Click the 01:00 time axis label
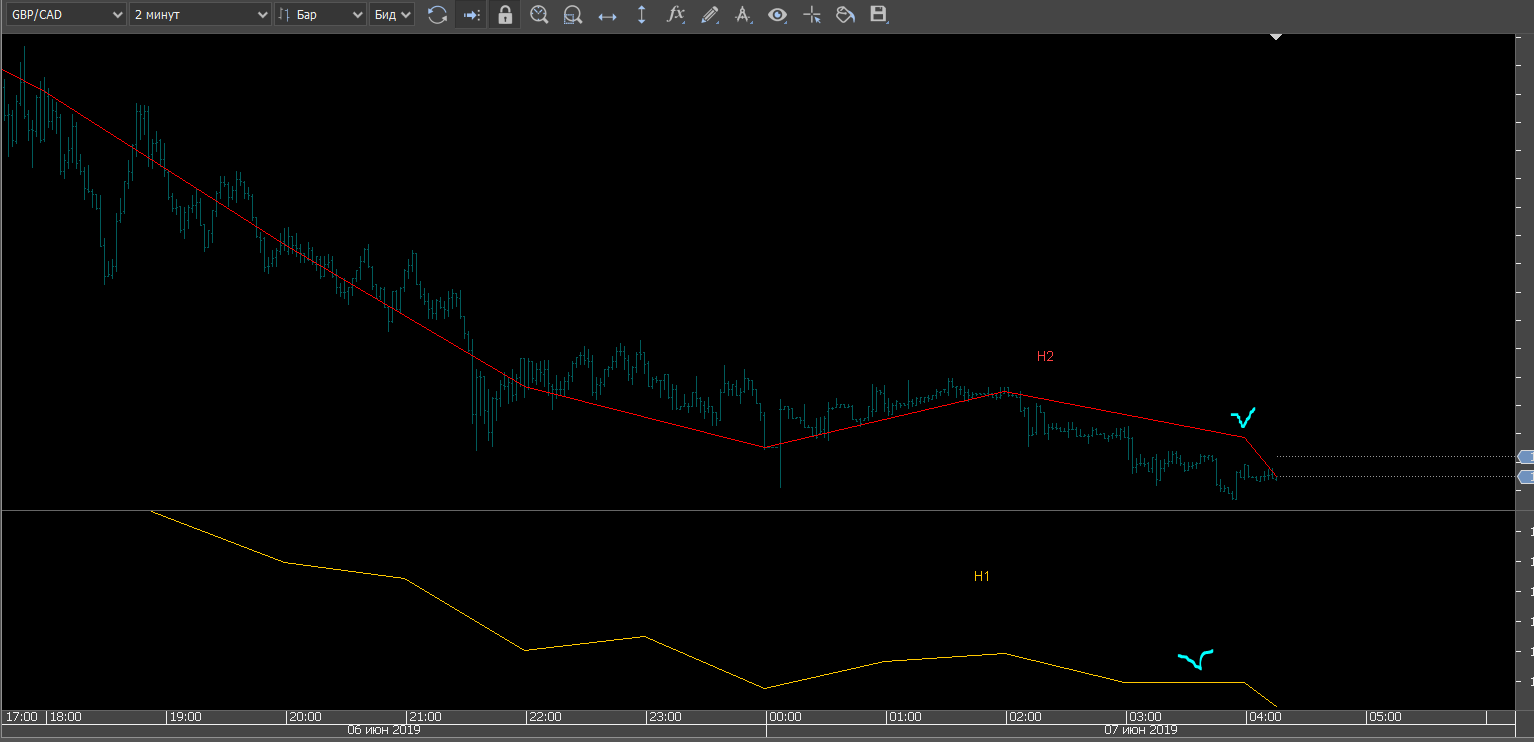This screenshot has width=1534, height=742. pyautogui.click(x=905, y=717)
